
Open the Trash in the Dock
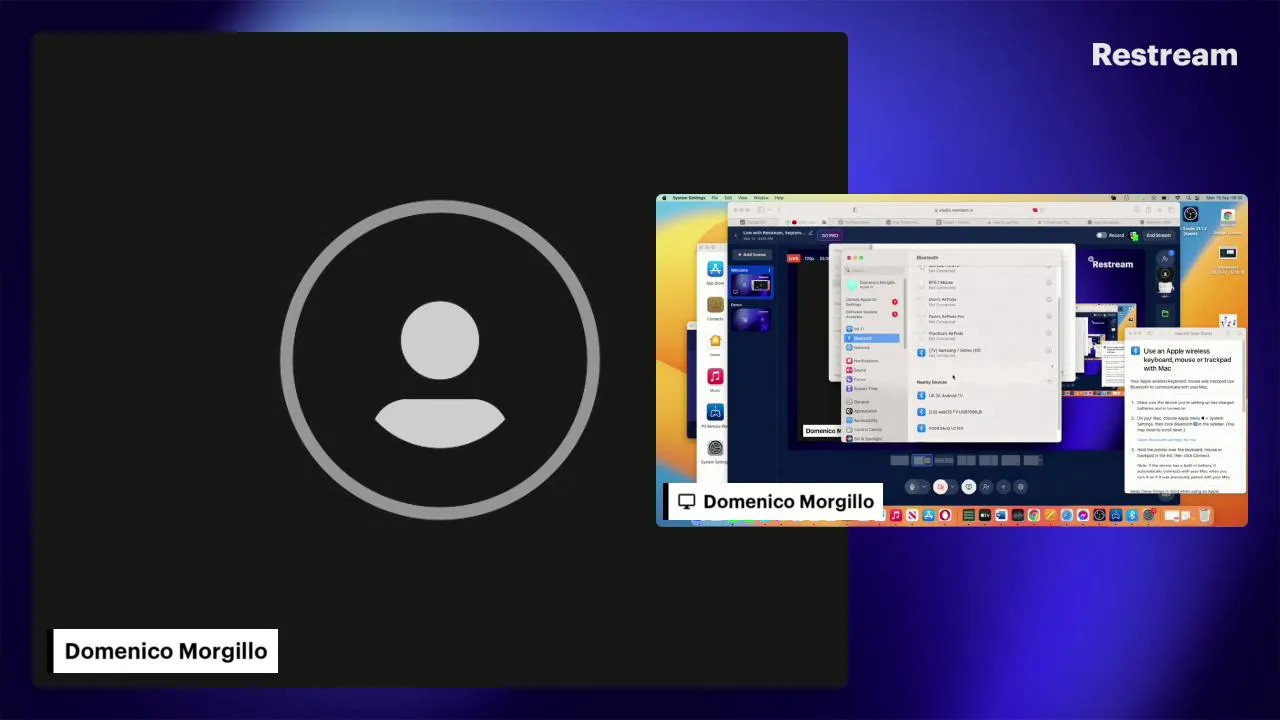(x=1204, y=515)
